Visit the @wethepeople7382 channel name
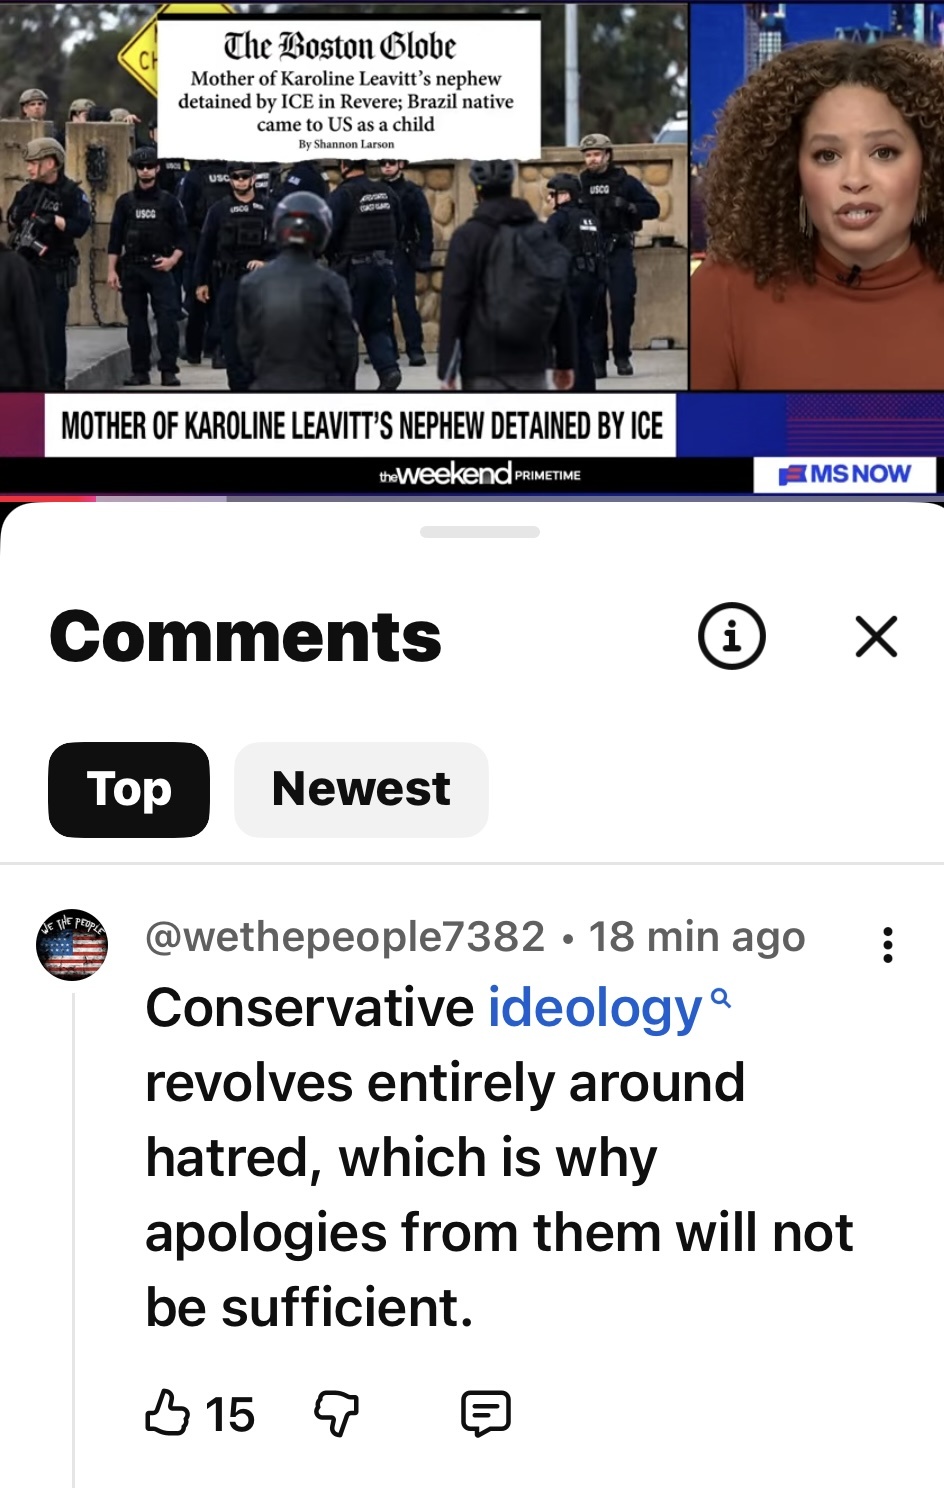This screenshot has width=944, height=1488. point(345,937)
